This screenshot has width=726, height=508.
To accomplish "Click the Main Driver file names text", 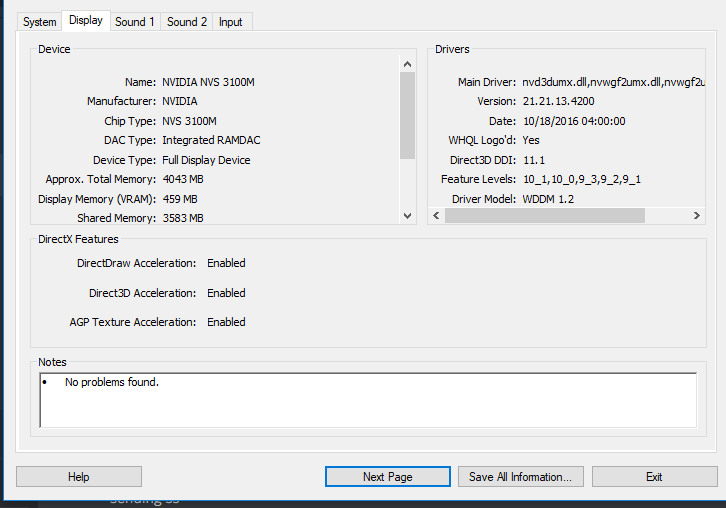I will click(x=612, y=82).
